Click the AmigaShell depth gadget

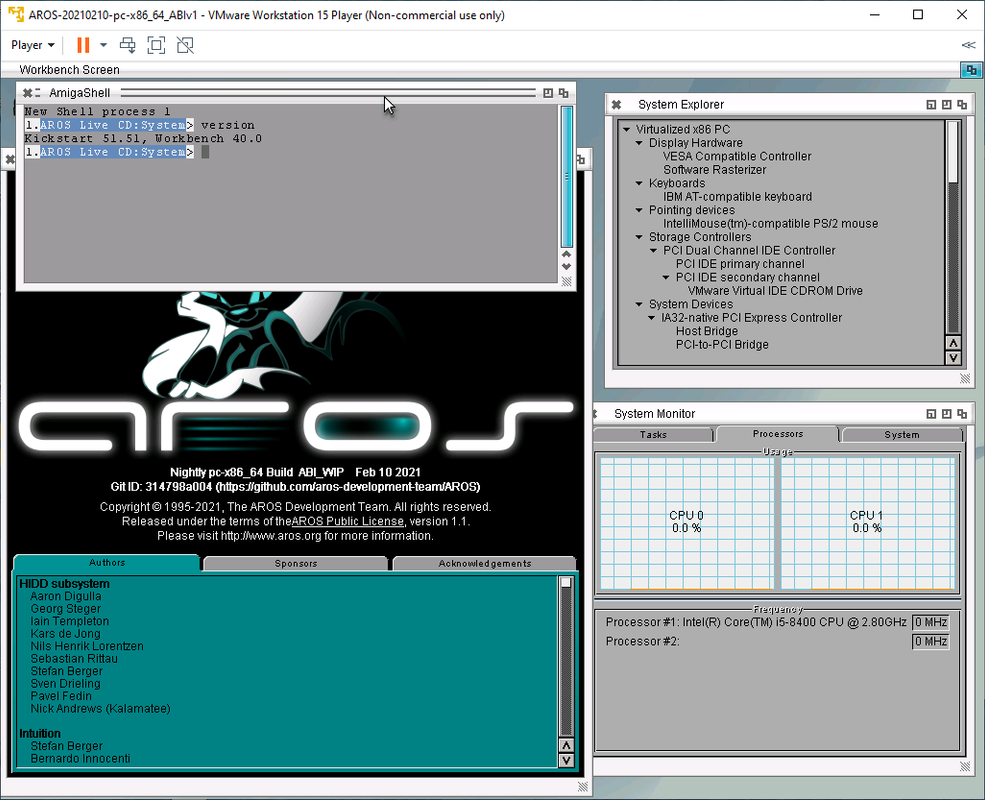pyautogui.click(x=563, y=93)
